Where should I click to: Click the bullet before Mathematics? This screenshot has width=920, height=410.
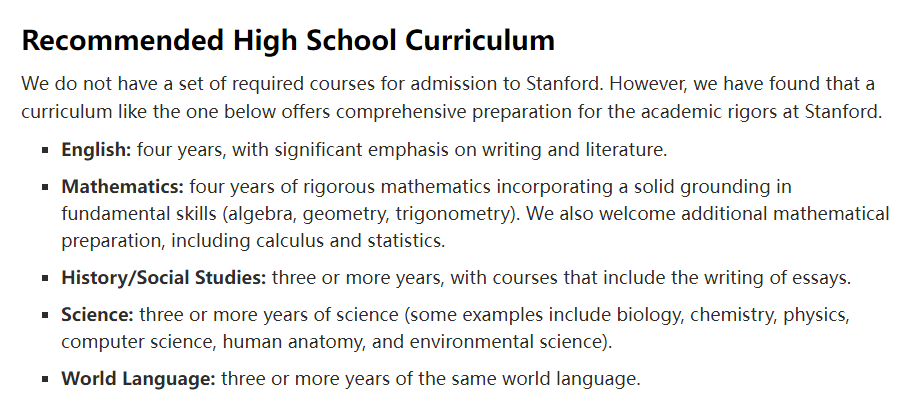click(45, 188)
